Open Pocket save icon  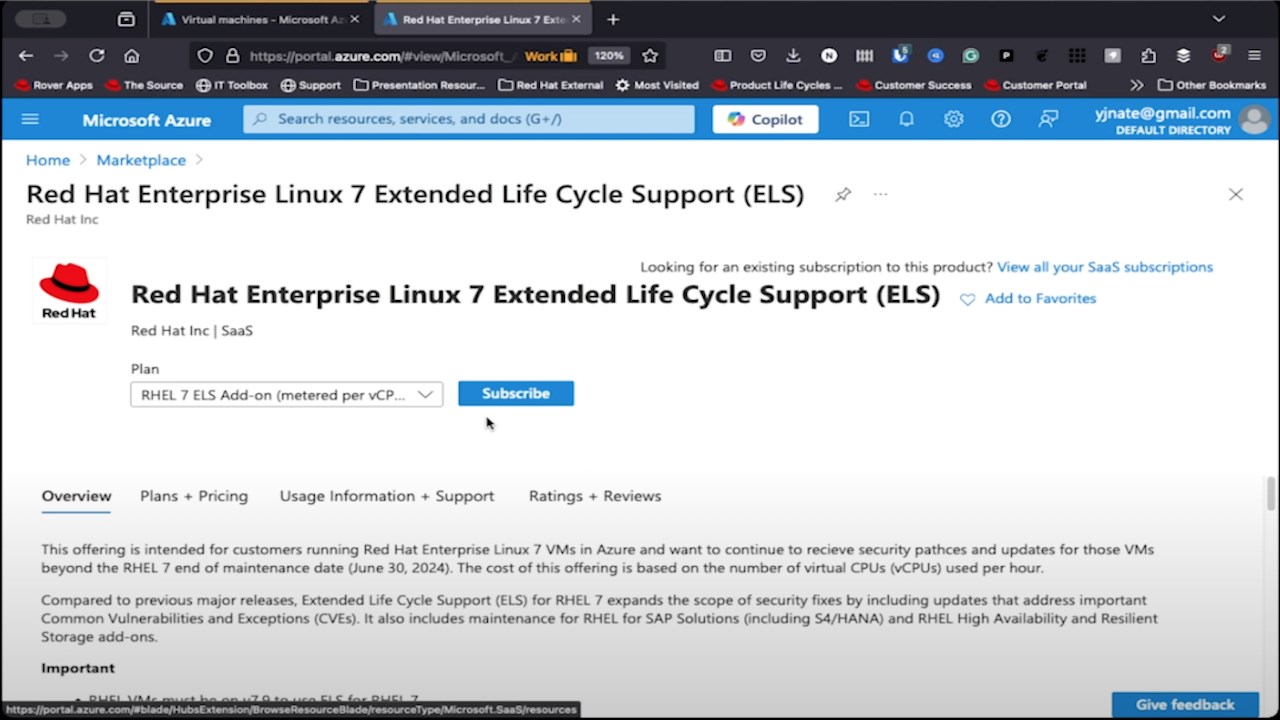(x=758, y=56)
